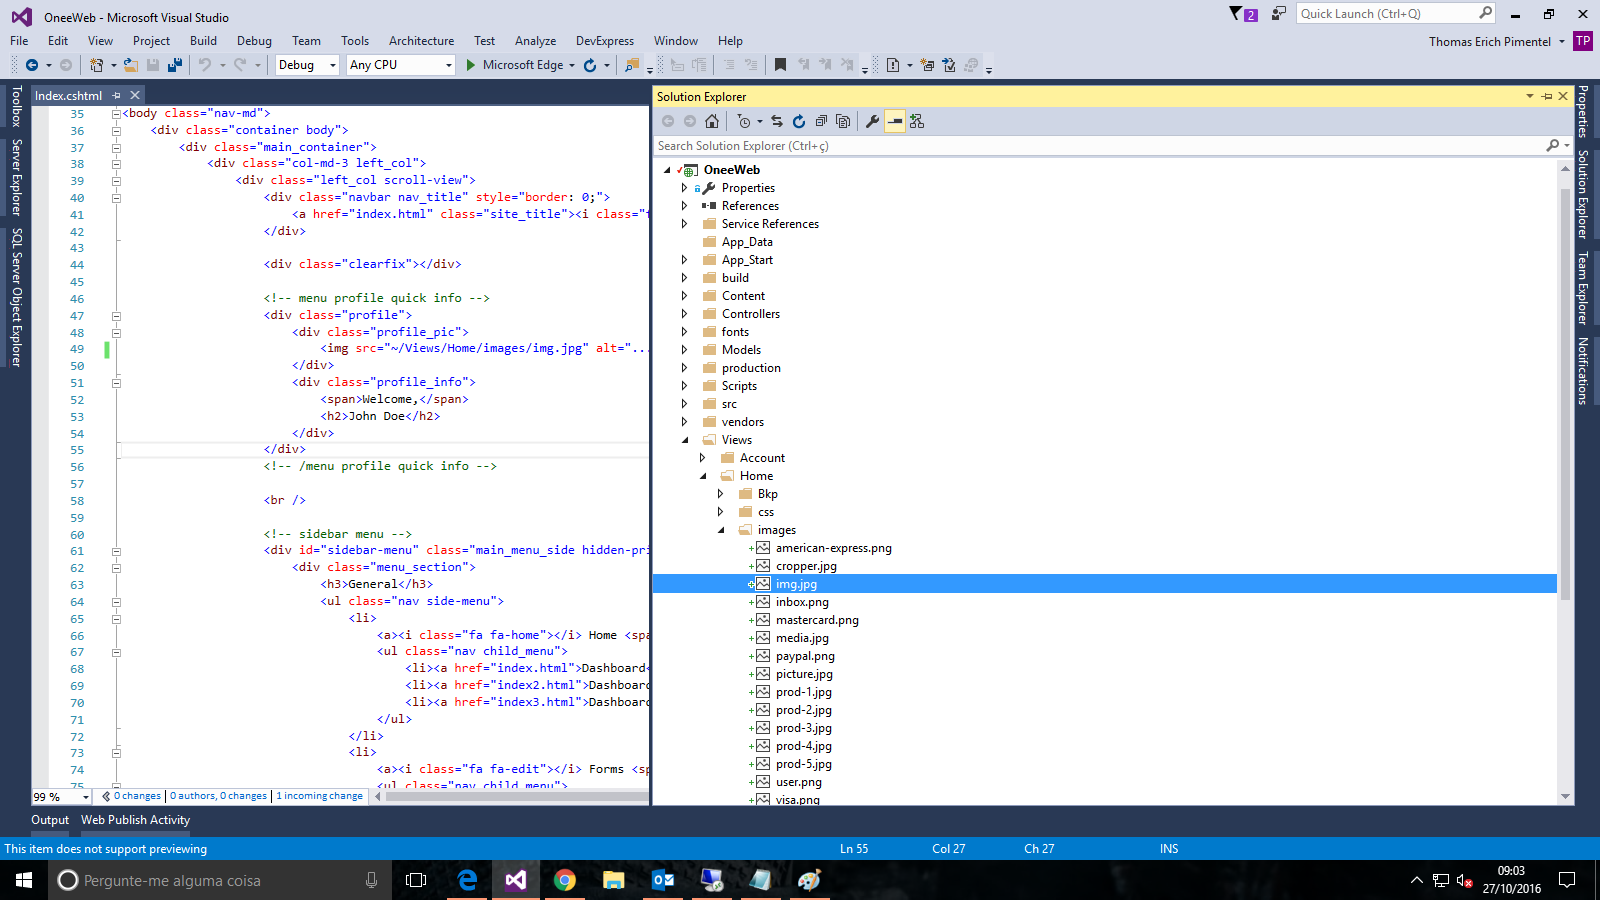This screenshot has height=900, width=1600.
Task: Switch to the Web Publish Activity tab
Action: pyautogui.click(x=135, y=820)
